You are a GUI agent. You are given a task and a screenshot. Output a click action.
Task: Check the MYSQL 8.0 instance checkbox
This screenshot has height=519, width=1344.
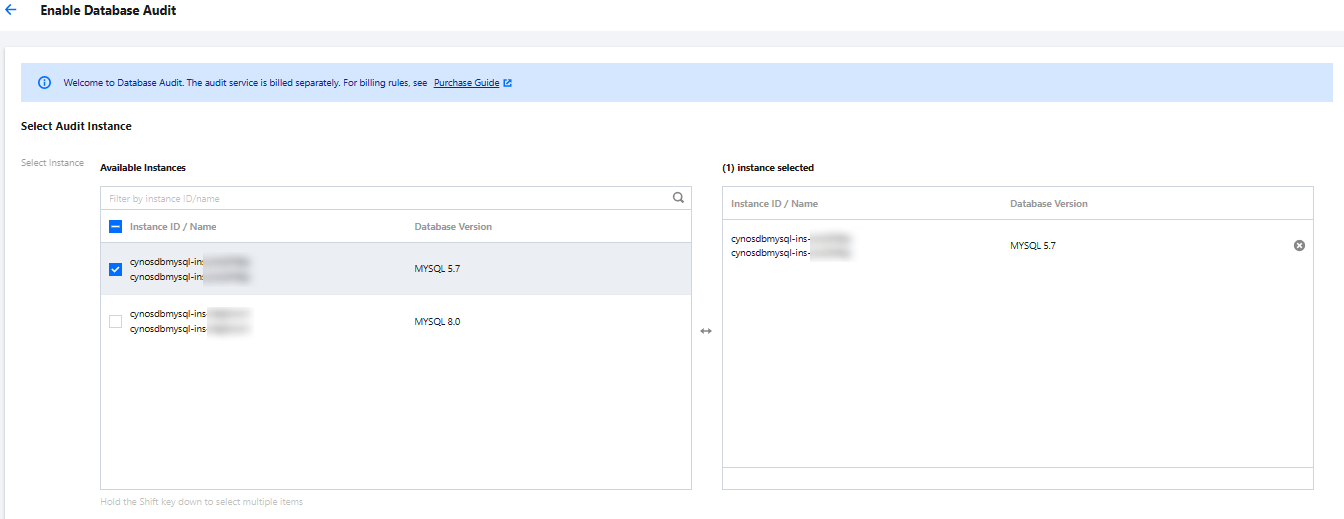[x=115, y=321]
